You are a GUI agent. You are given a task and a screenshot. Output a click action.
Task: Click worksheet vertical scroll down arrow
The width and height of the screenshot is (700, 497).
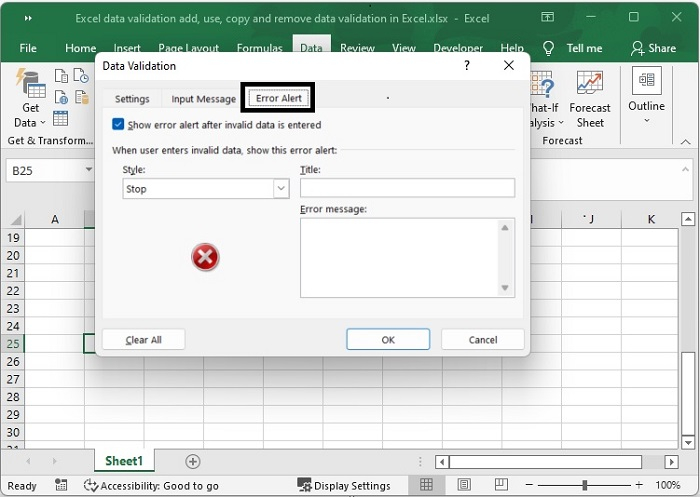point(688,442)
